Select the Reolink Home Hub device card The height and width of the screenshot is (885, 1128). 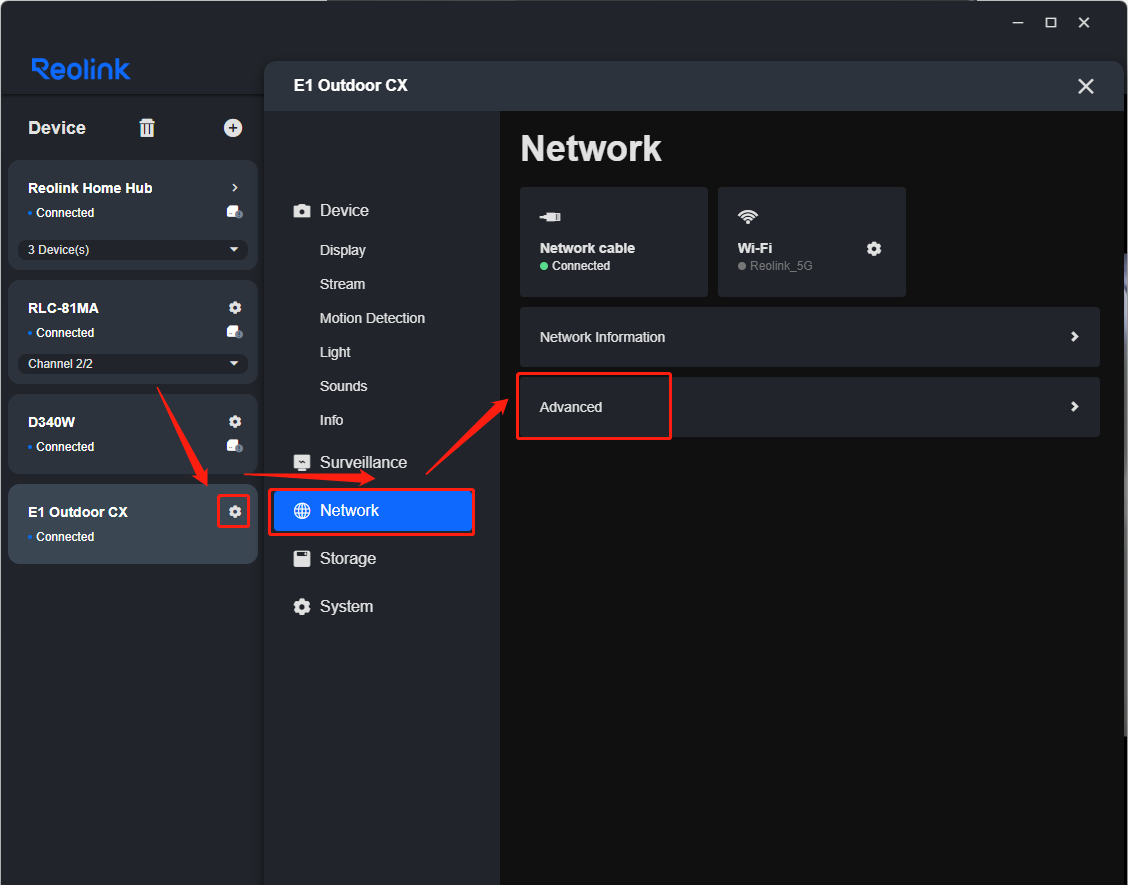133,214
